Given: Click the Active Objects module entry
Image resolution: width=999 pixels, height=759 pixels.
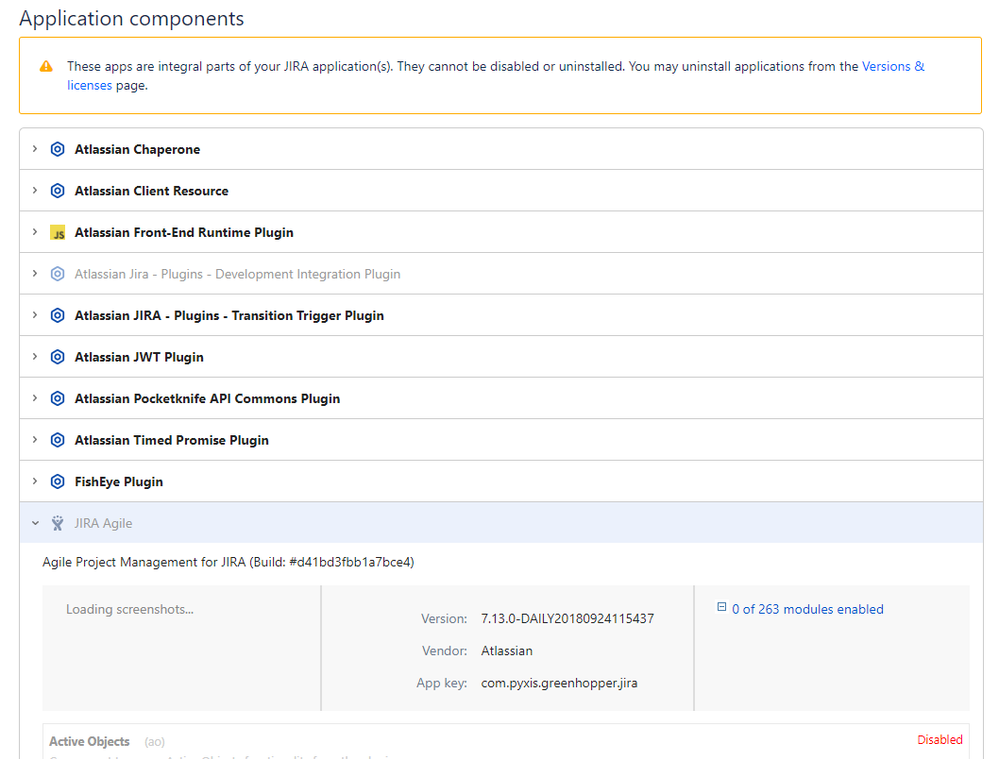Looking at the screenshot, I should click(90, 741).
